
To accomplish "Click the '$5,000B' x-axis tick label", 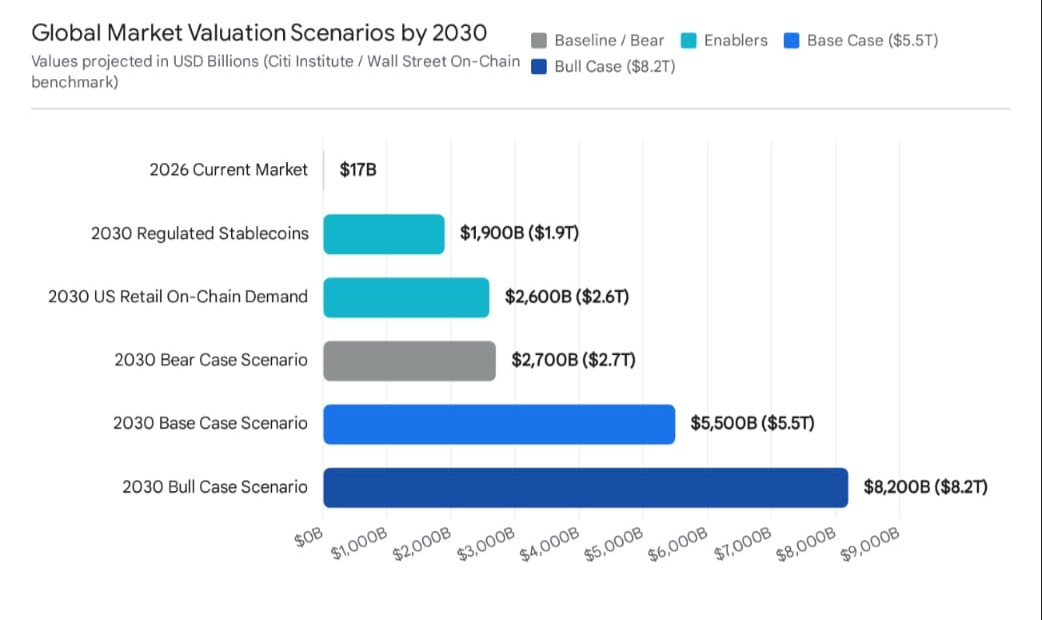I will click(x=614, y=544).
